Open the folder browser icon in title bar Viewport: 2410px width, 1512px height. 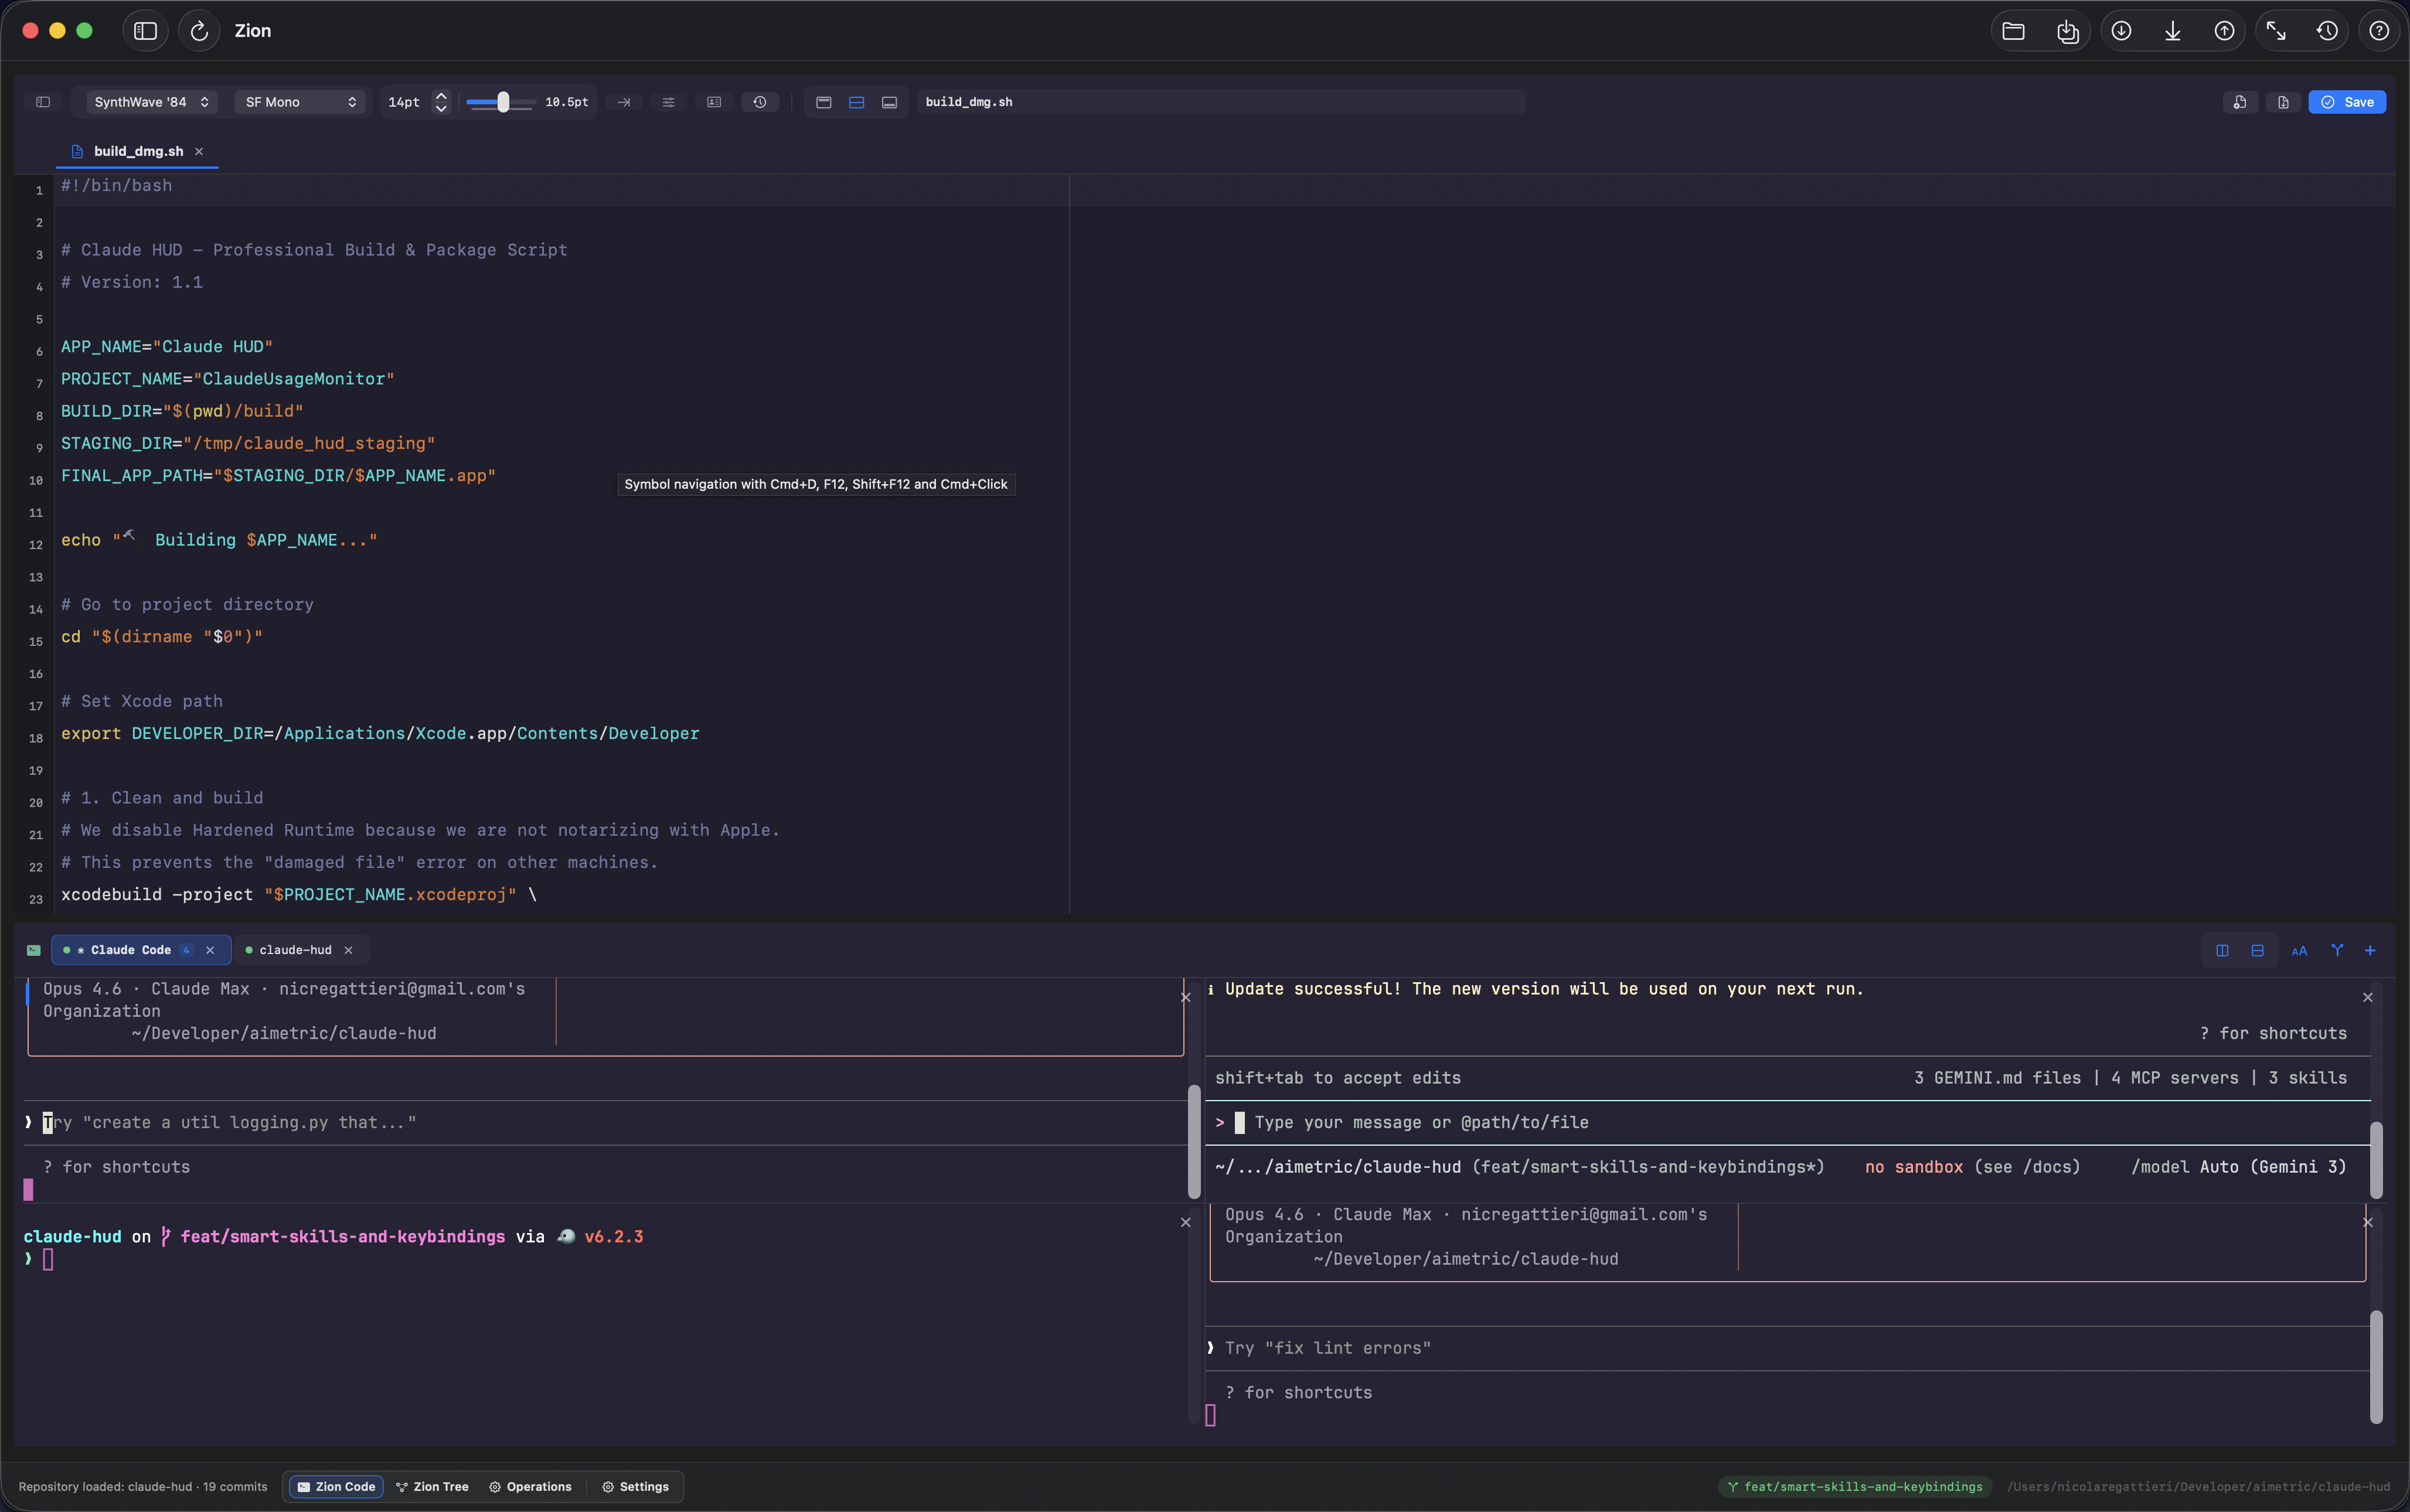[2013, 31]
